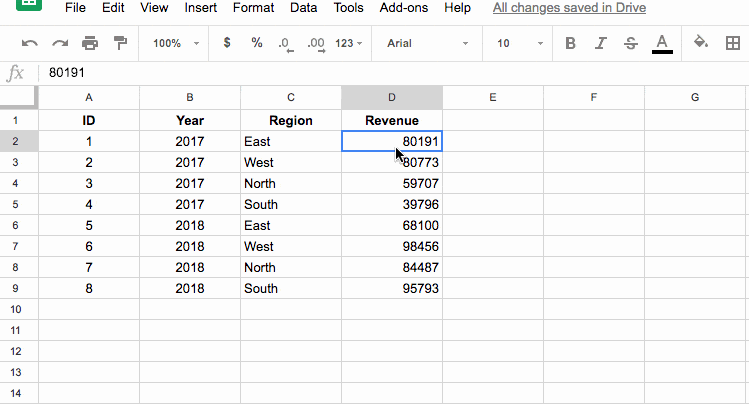Format as percent icon
Viewport: 749px width, 404px height.
[x=257, y=43]
